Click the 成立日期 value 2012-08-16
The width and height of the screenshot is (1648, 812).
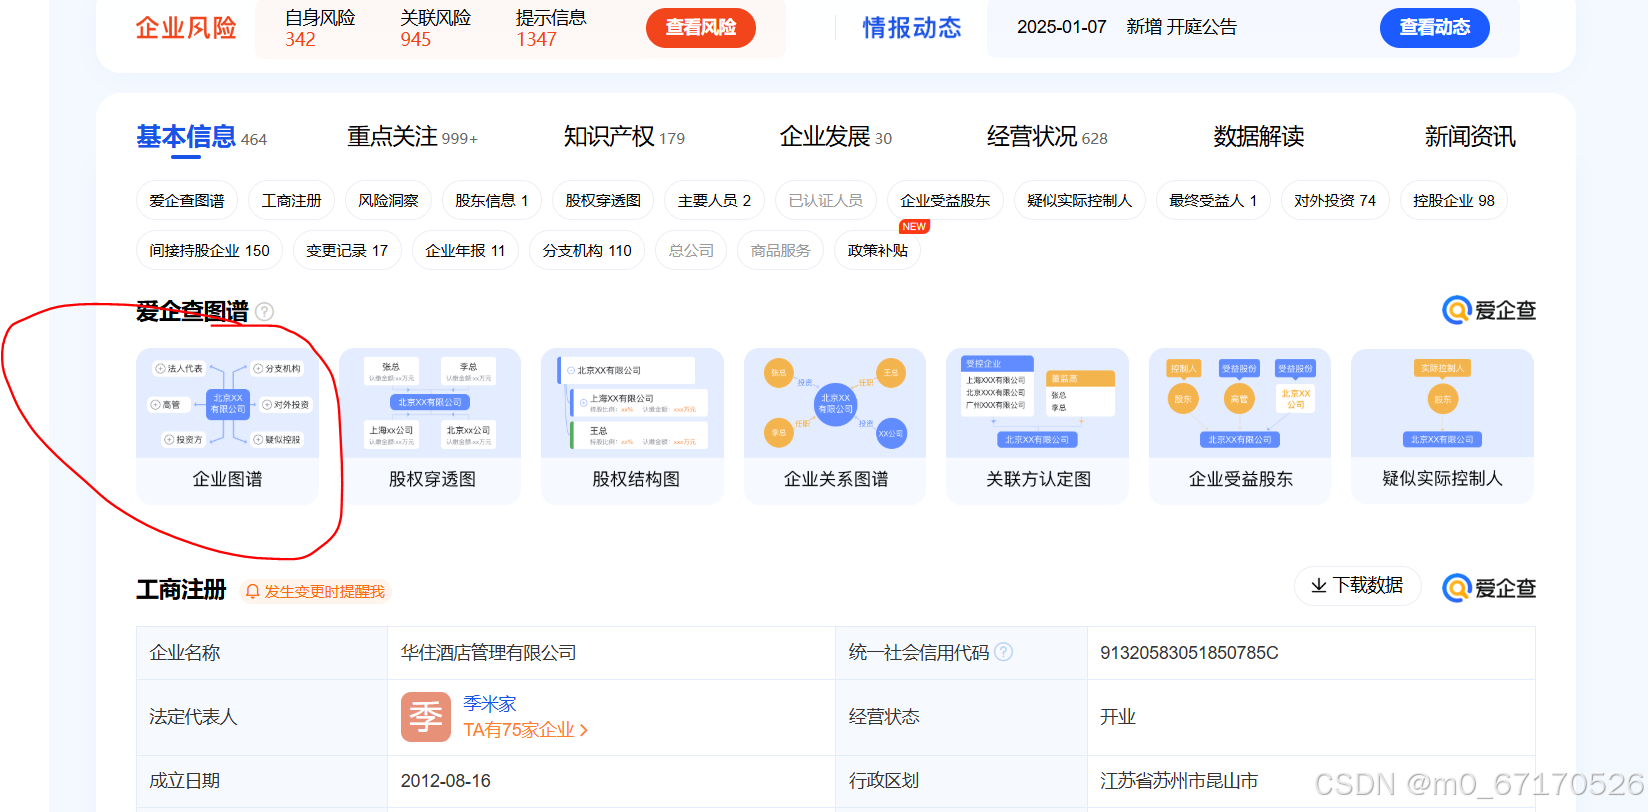coord(445,781)
